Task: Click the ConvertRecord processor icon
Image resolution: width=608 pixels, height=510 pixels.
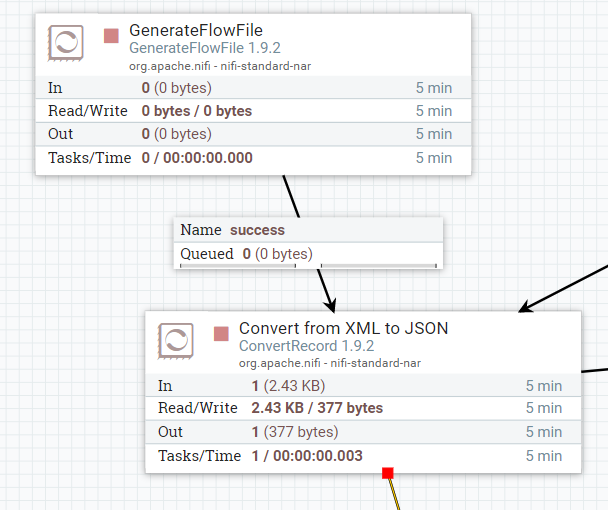Action: click(x=175, y=341)
